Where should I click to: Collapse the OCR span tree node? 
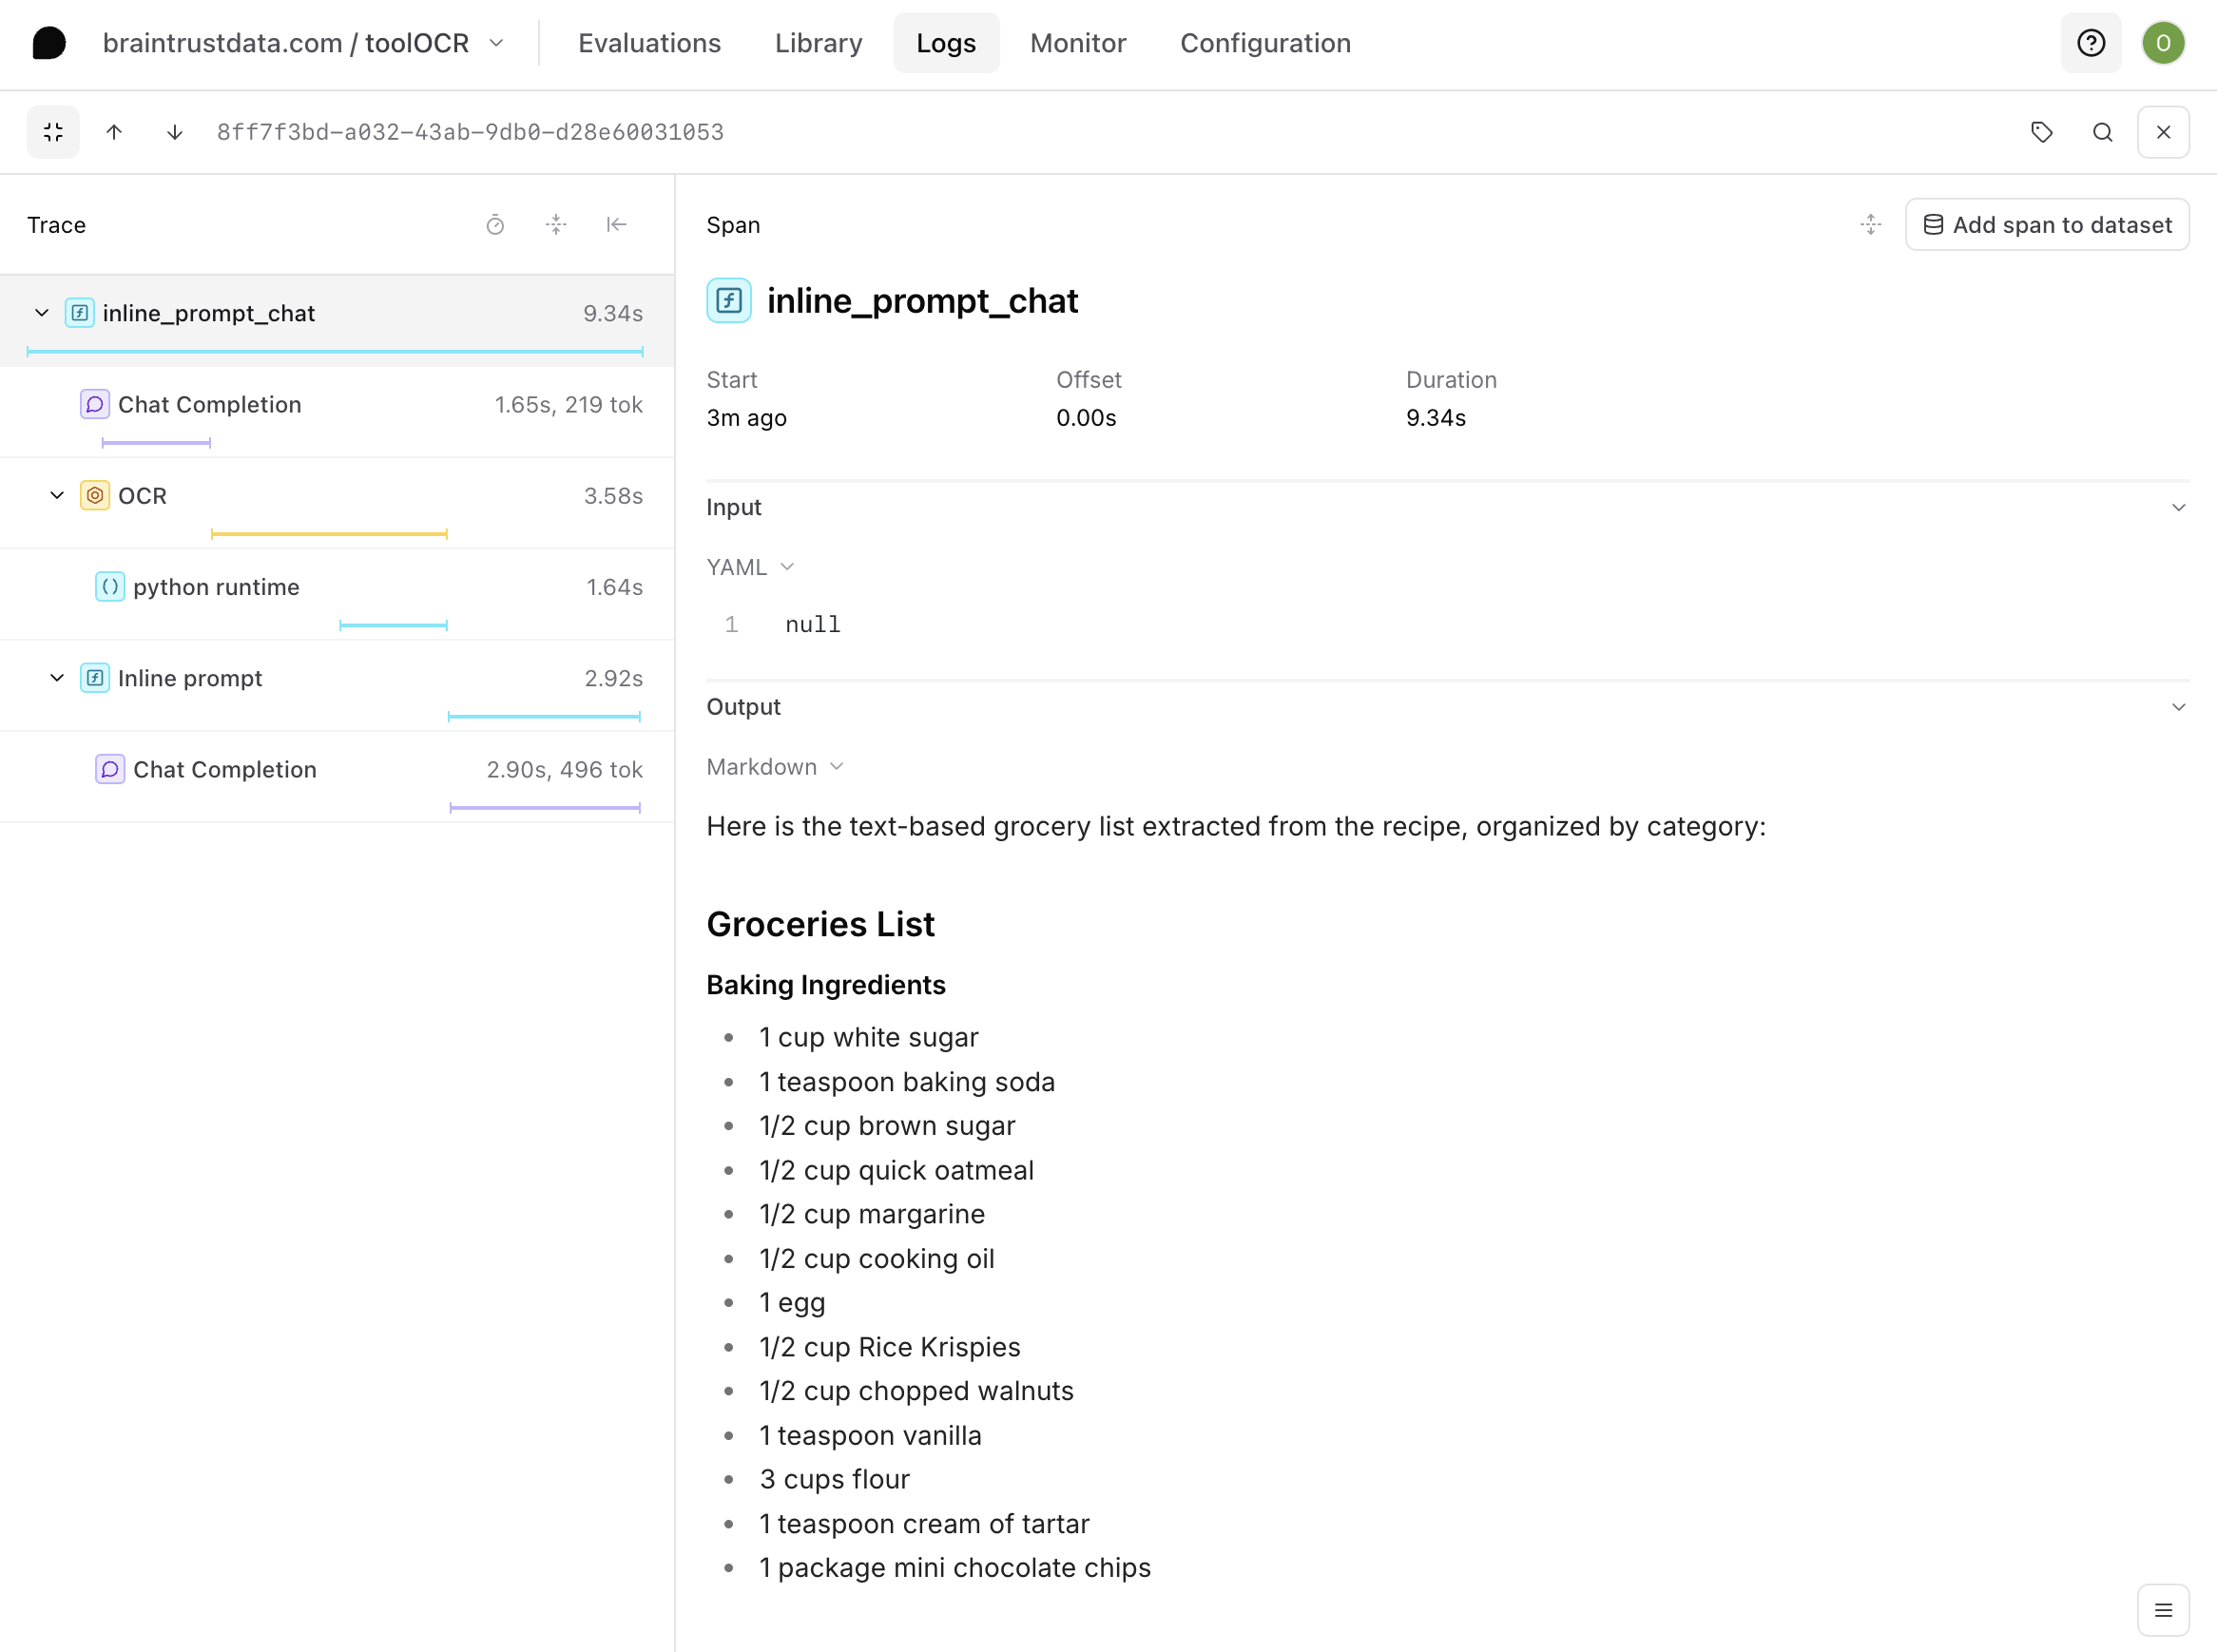pyautogui.click(x=57, y=495)
